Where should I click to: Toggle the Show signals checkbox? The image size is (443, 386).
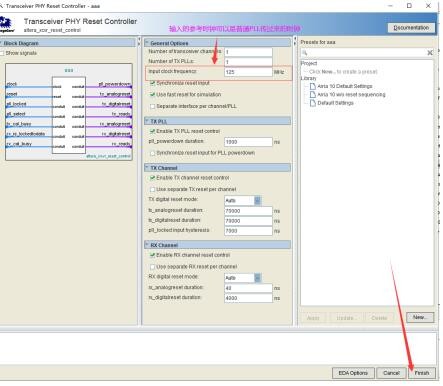click(2, 53)
